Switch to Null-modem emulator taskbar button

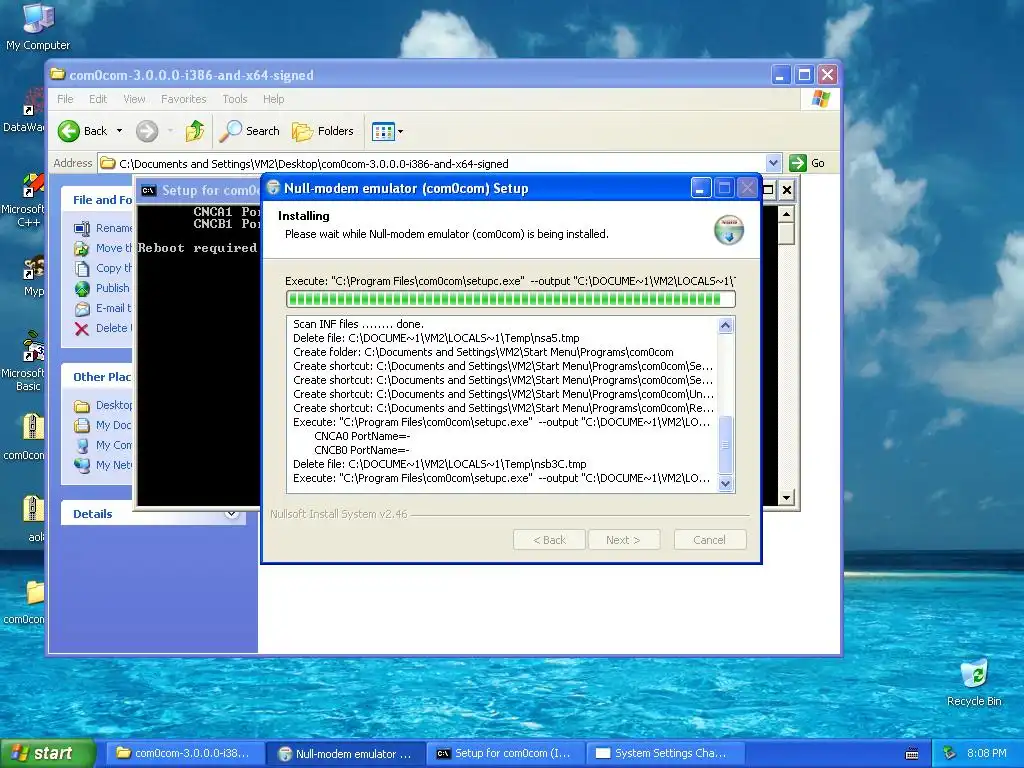(346, 754)
